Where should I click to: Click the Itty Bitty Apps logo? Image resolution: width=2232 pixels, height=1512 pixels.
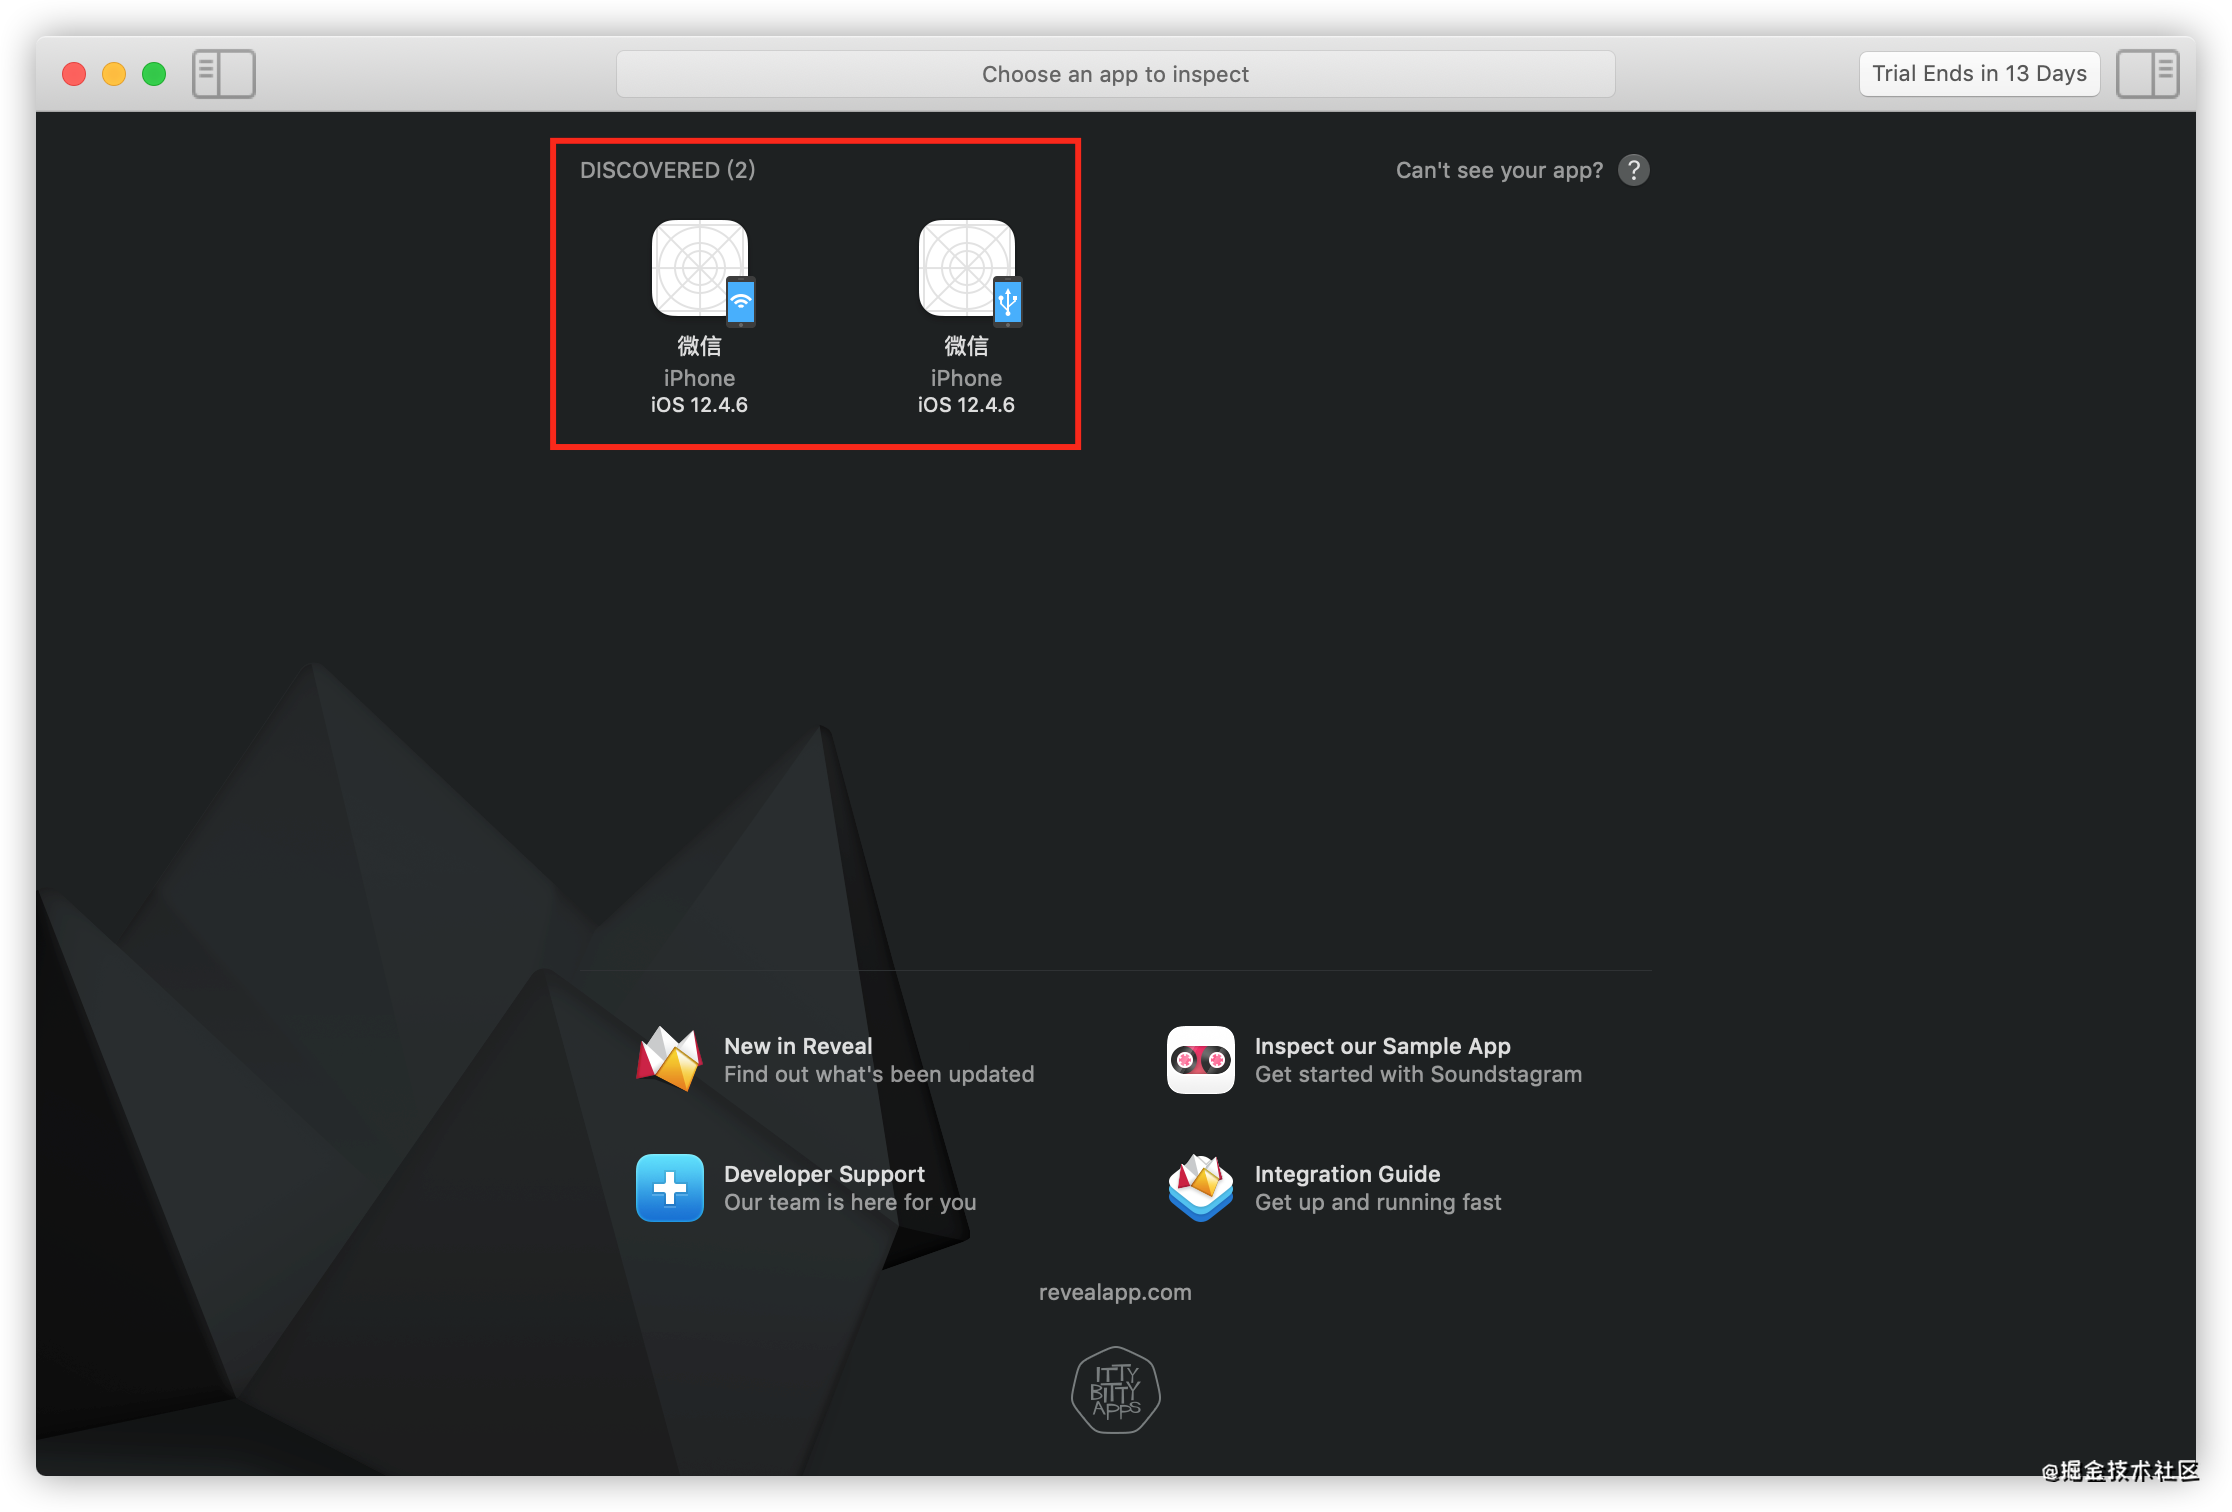point(1115,1390)
